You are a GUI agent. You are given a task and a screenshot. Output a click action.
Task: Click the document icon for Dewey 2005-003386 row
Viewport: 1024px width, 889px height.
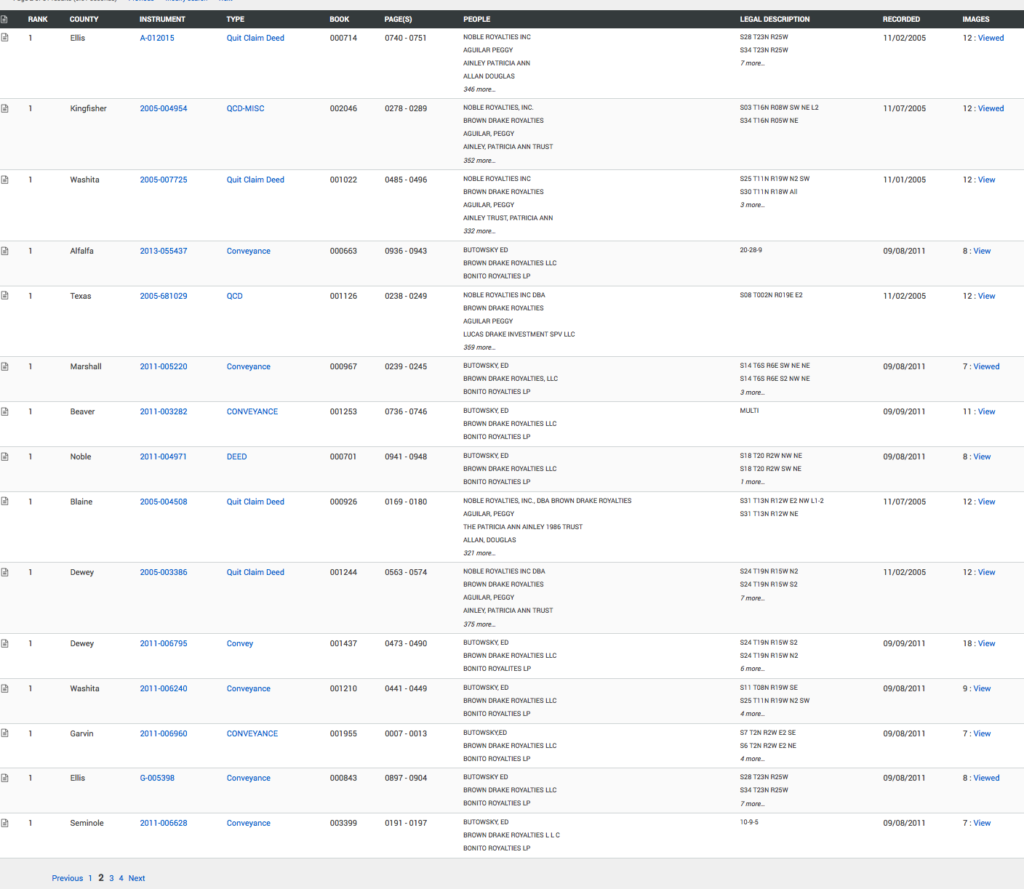click(5, 572)
